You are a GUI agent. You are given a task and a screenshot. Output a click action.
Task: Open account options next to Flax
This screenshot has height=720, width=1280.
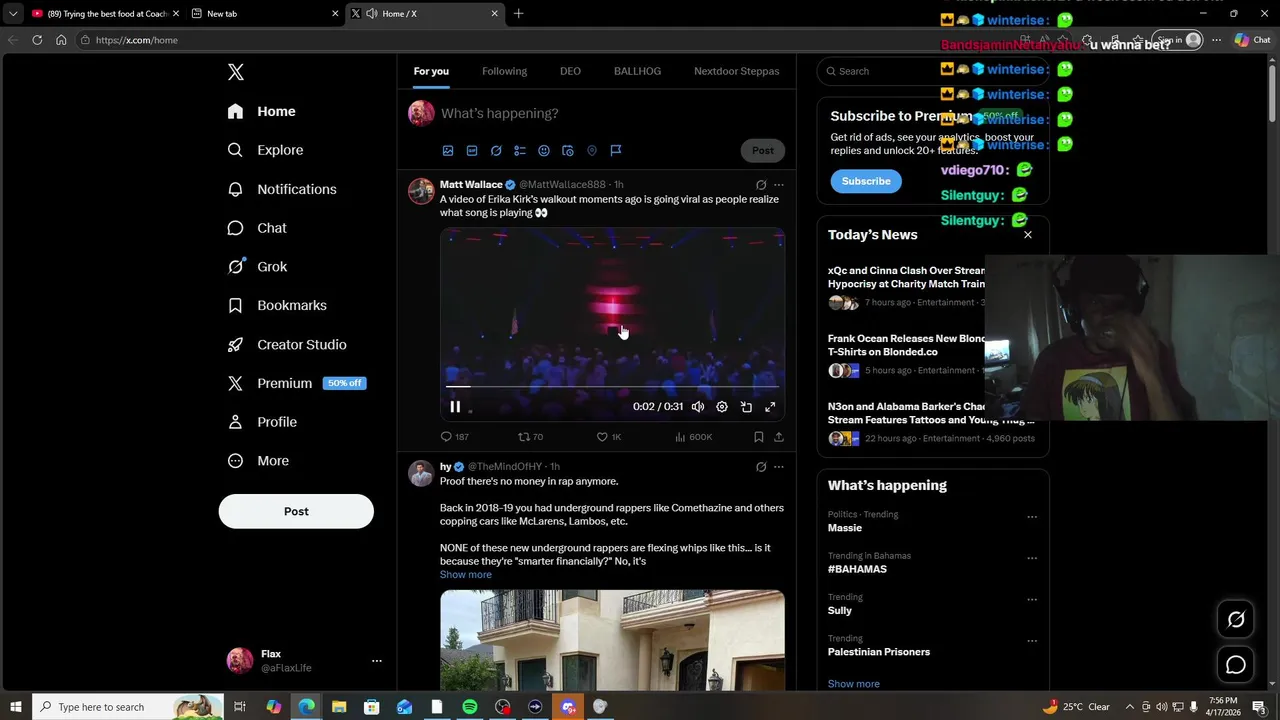point(377,661)
